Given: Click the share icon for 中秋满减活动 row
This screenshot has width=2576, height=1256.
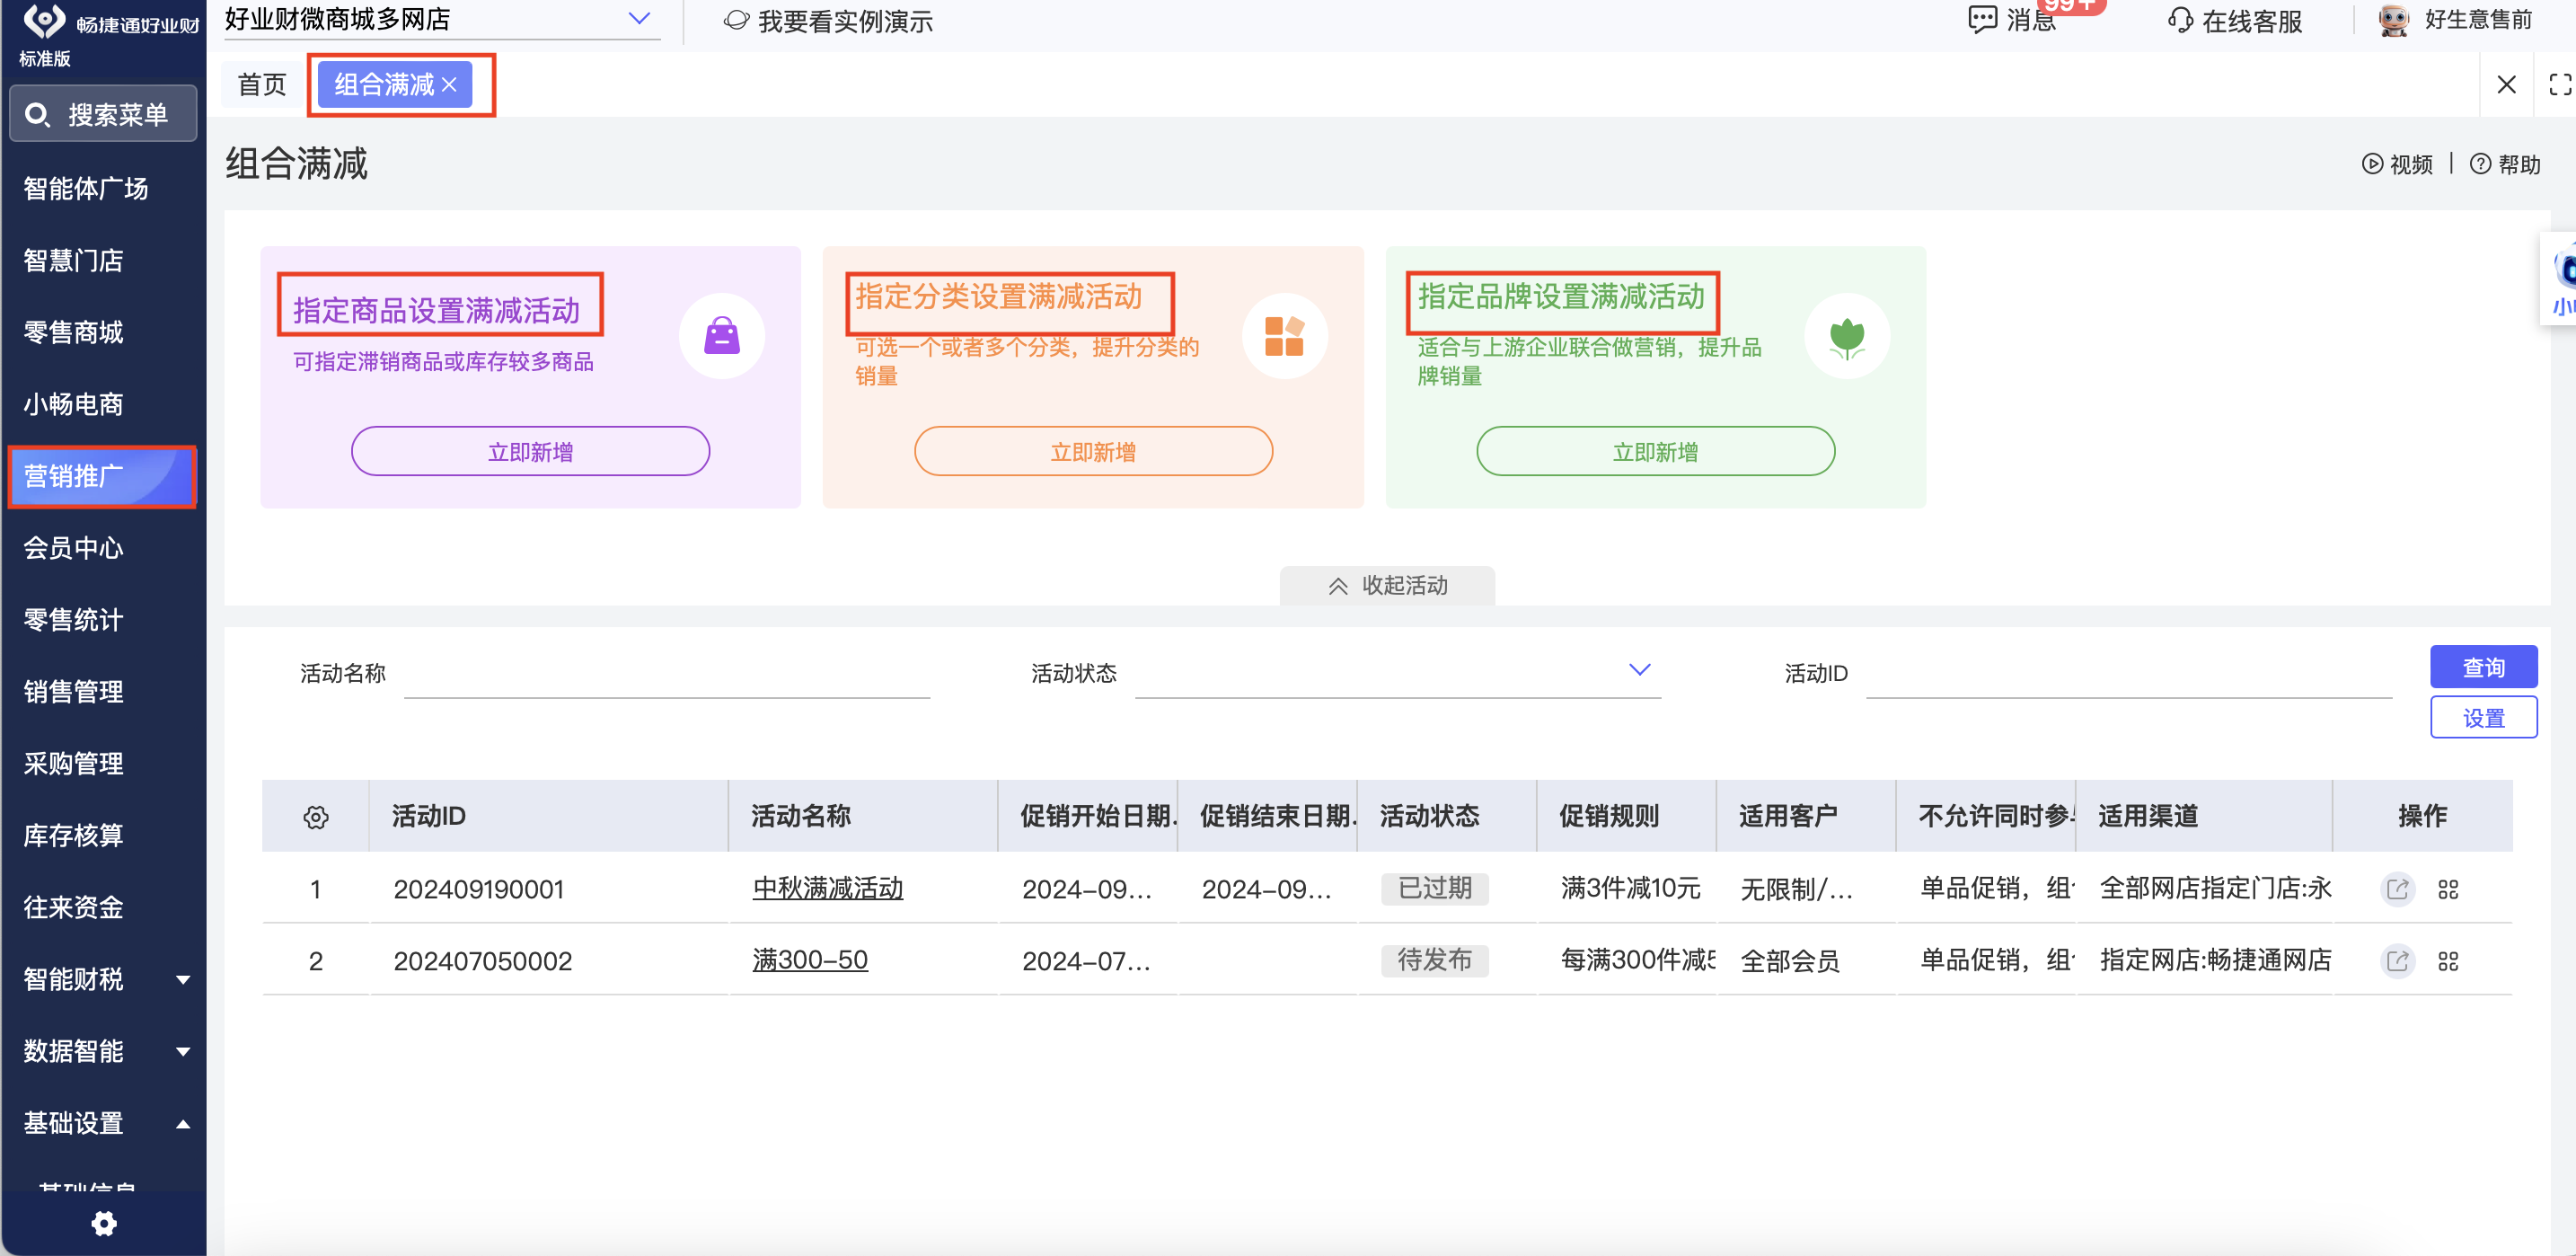Looking at the screenshot, I should (2397, 889).
